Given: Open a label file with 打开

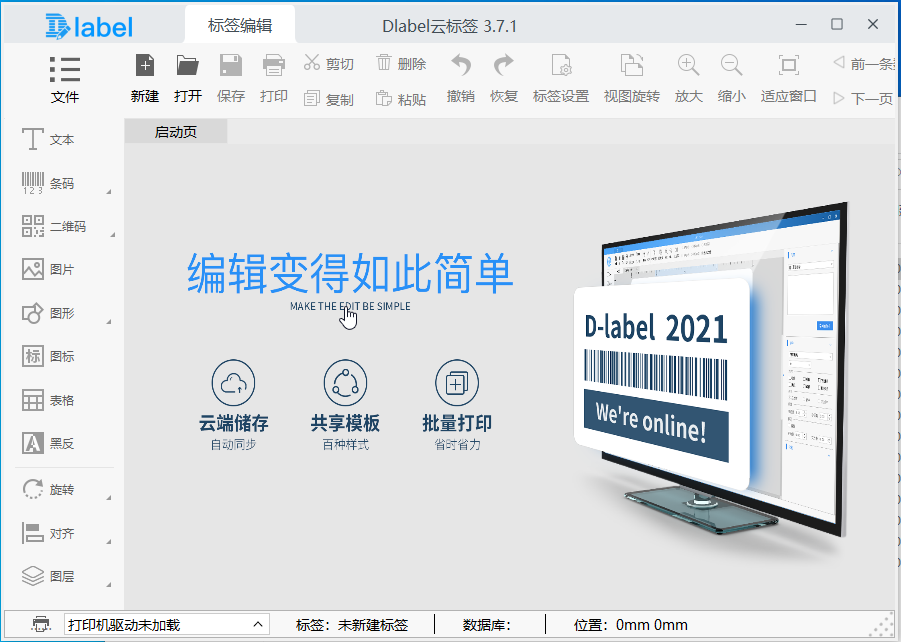Looking at the screenshot, I should click(188, 79).
